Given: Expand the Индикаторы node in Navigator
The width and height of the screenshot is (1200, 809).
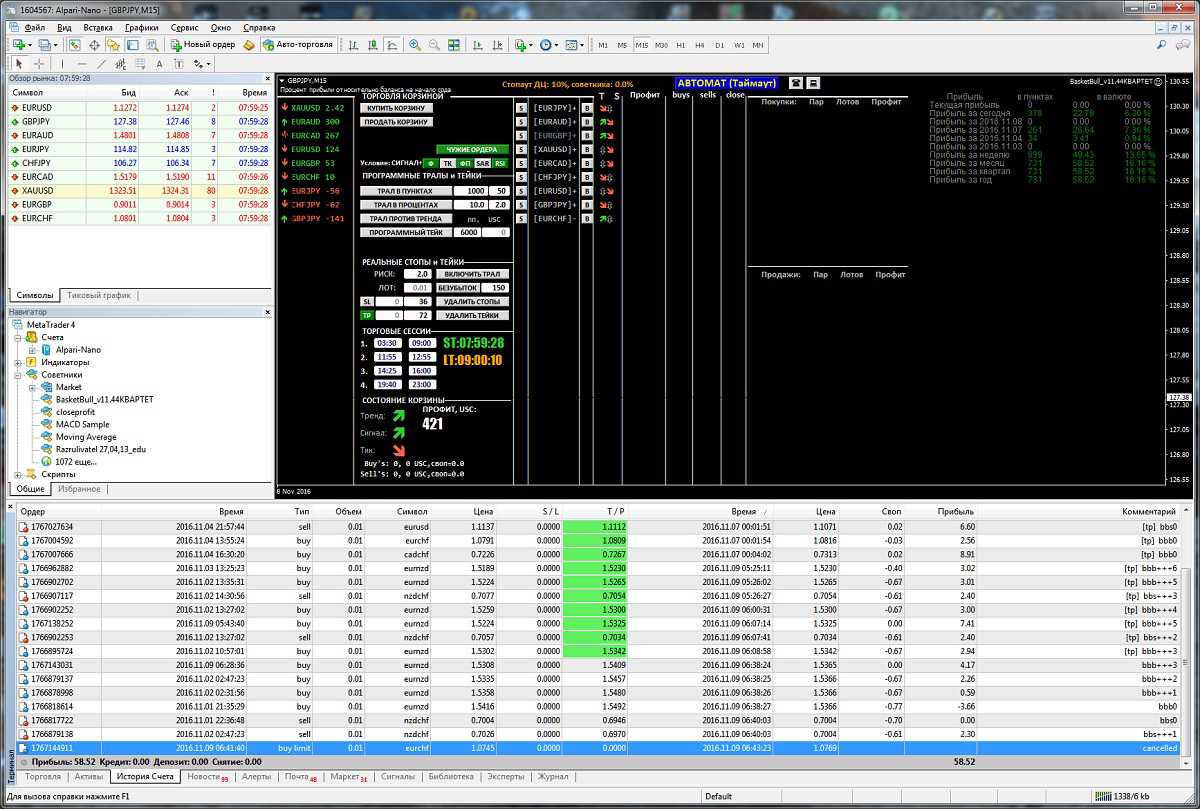Looking at the screenshot, I should (x=19, y=362).
